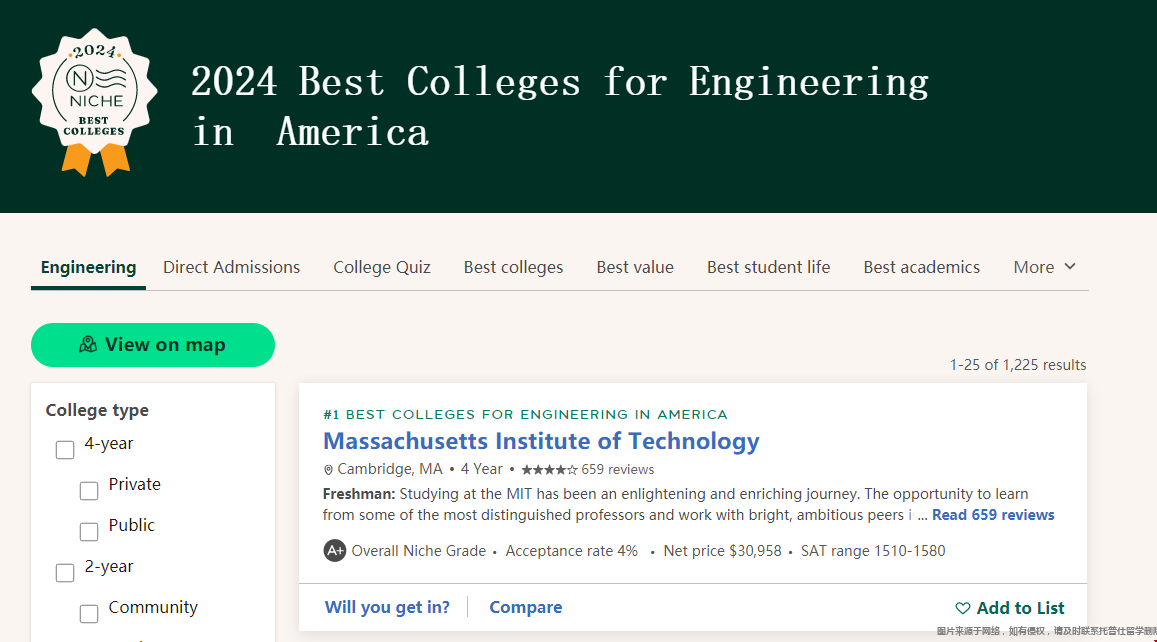Viewport: 1157px width, 642px height.
Task: Click the A+ Overall Niche Grade badge
Action: [334, 550]
